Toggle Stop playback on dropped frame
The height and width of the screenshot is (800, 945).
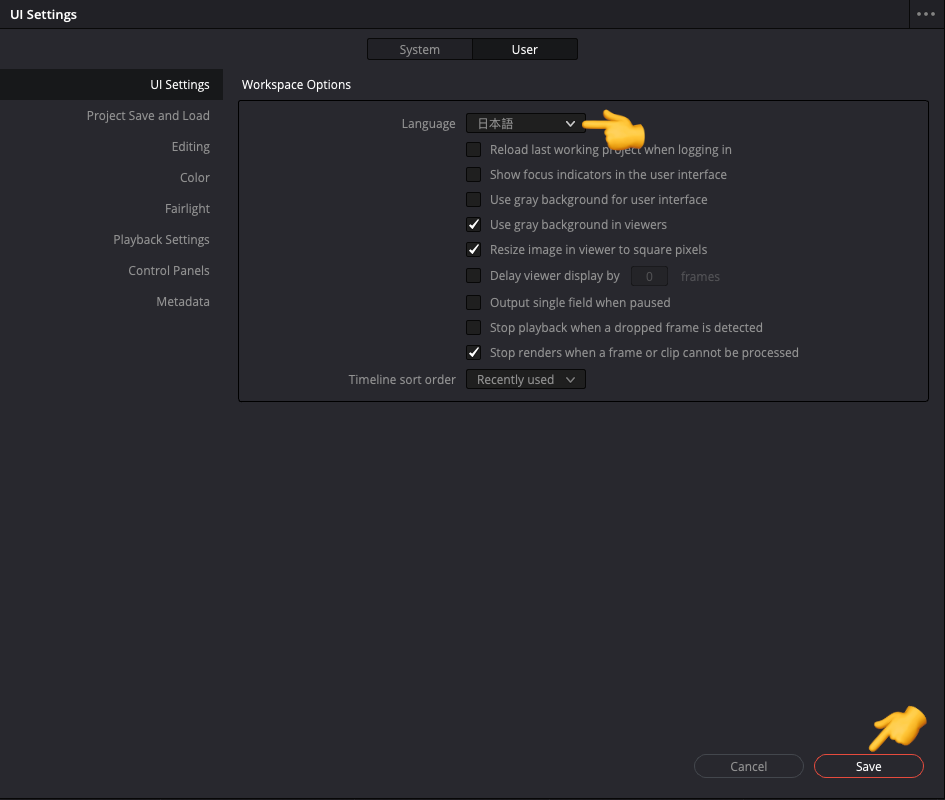(474, 328)
